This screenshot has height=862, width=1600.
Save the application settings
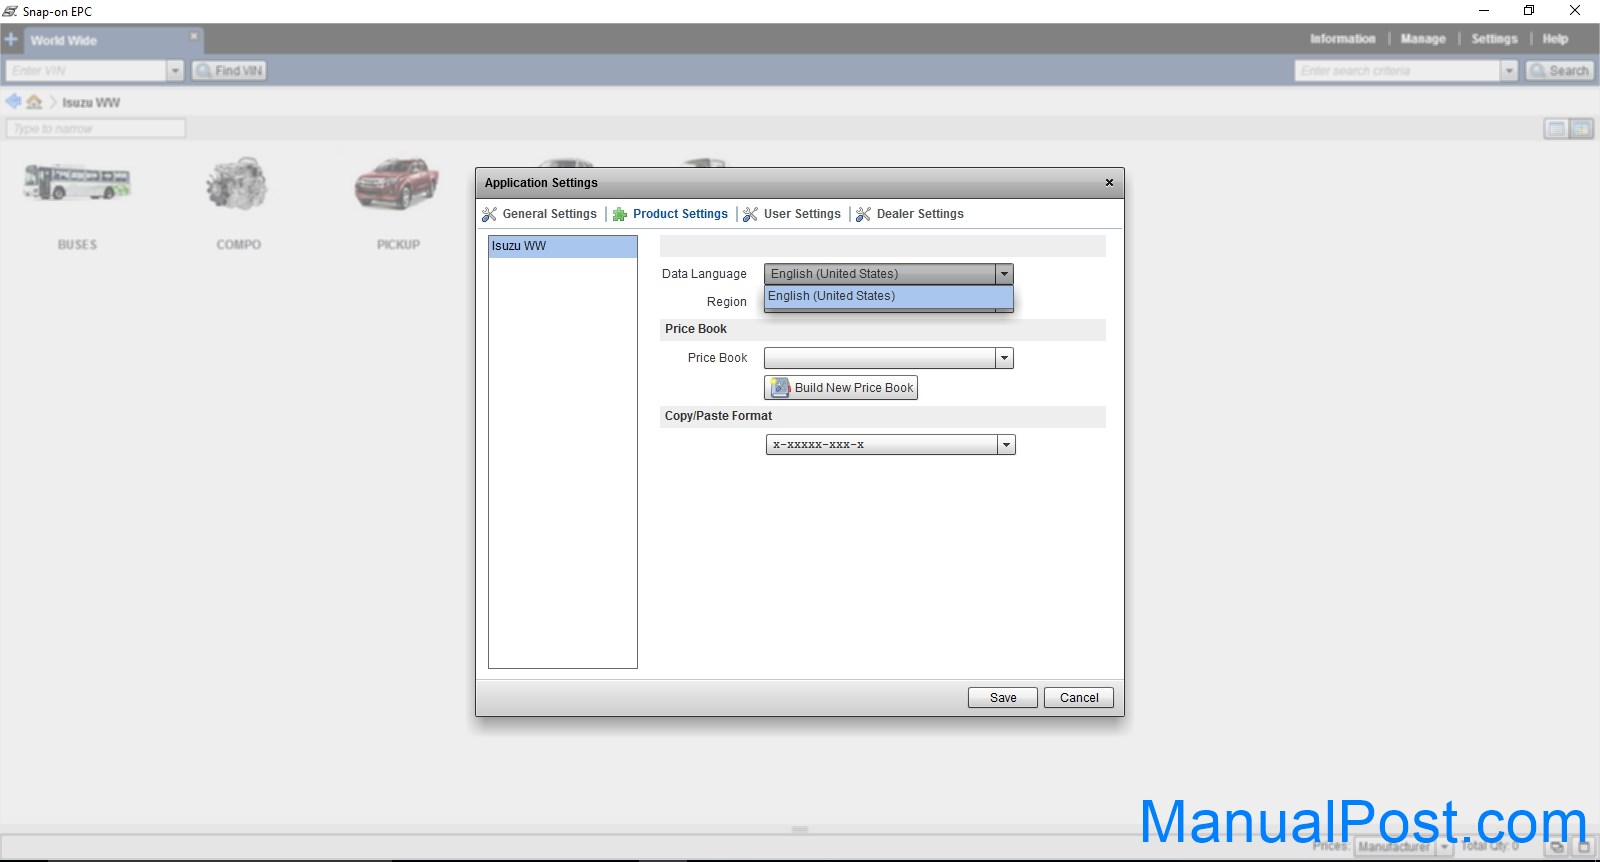pos(1003,698)
